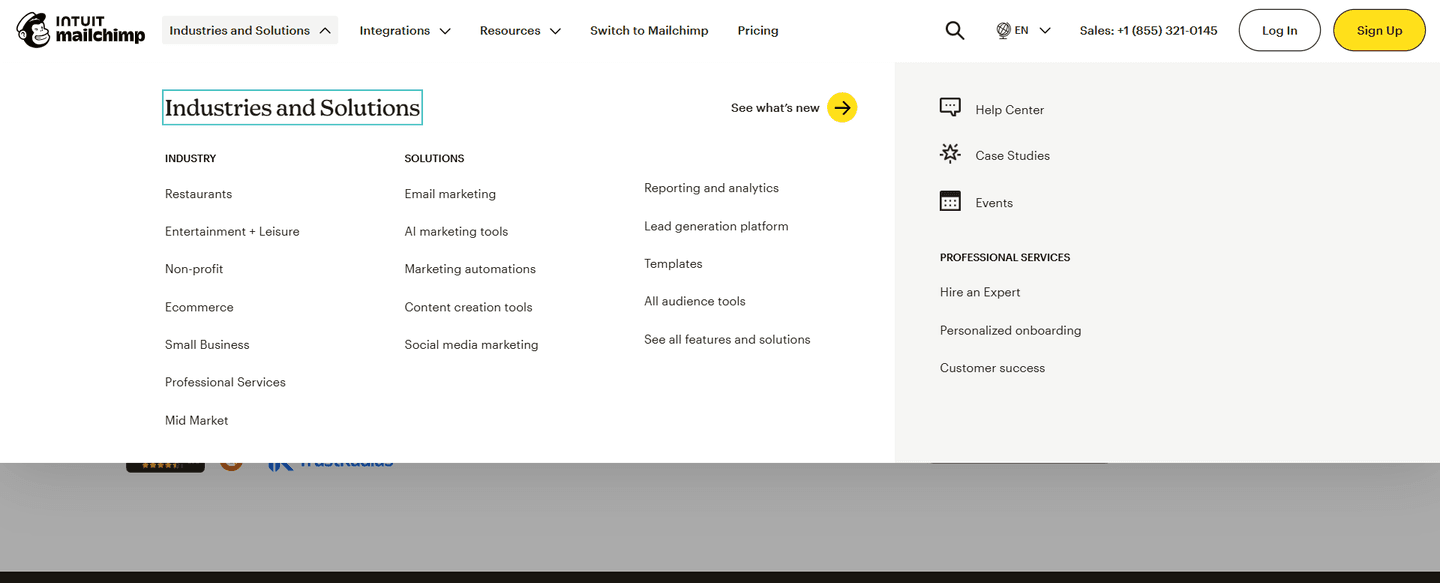Click Switch to Mailchimp
Image resolution: width=1440 pixels, height=583 pixels.
pyautogui.click(x=649, y=31)
